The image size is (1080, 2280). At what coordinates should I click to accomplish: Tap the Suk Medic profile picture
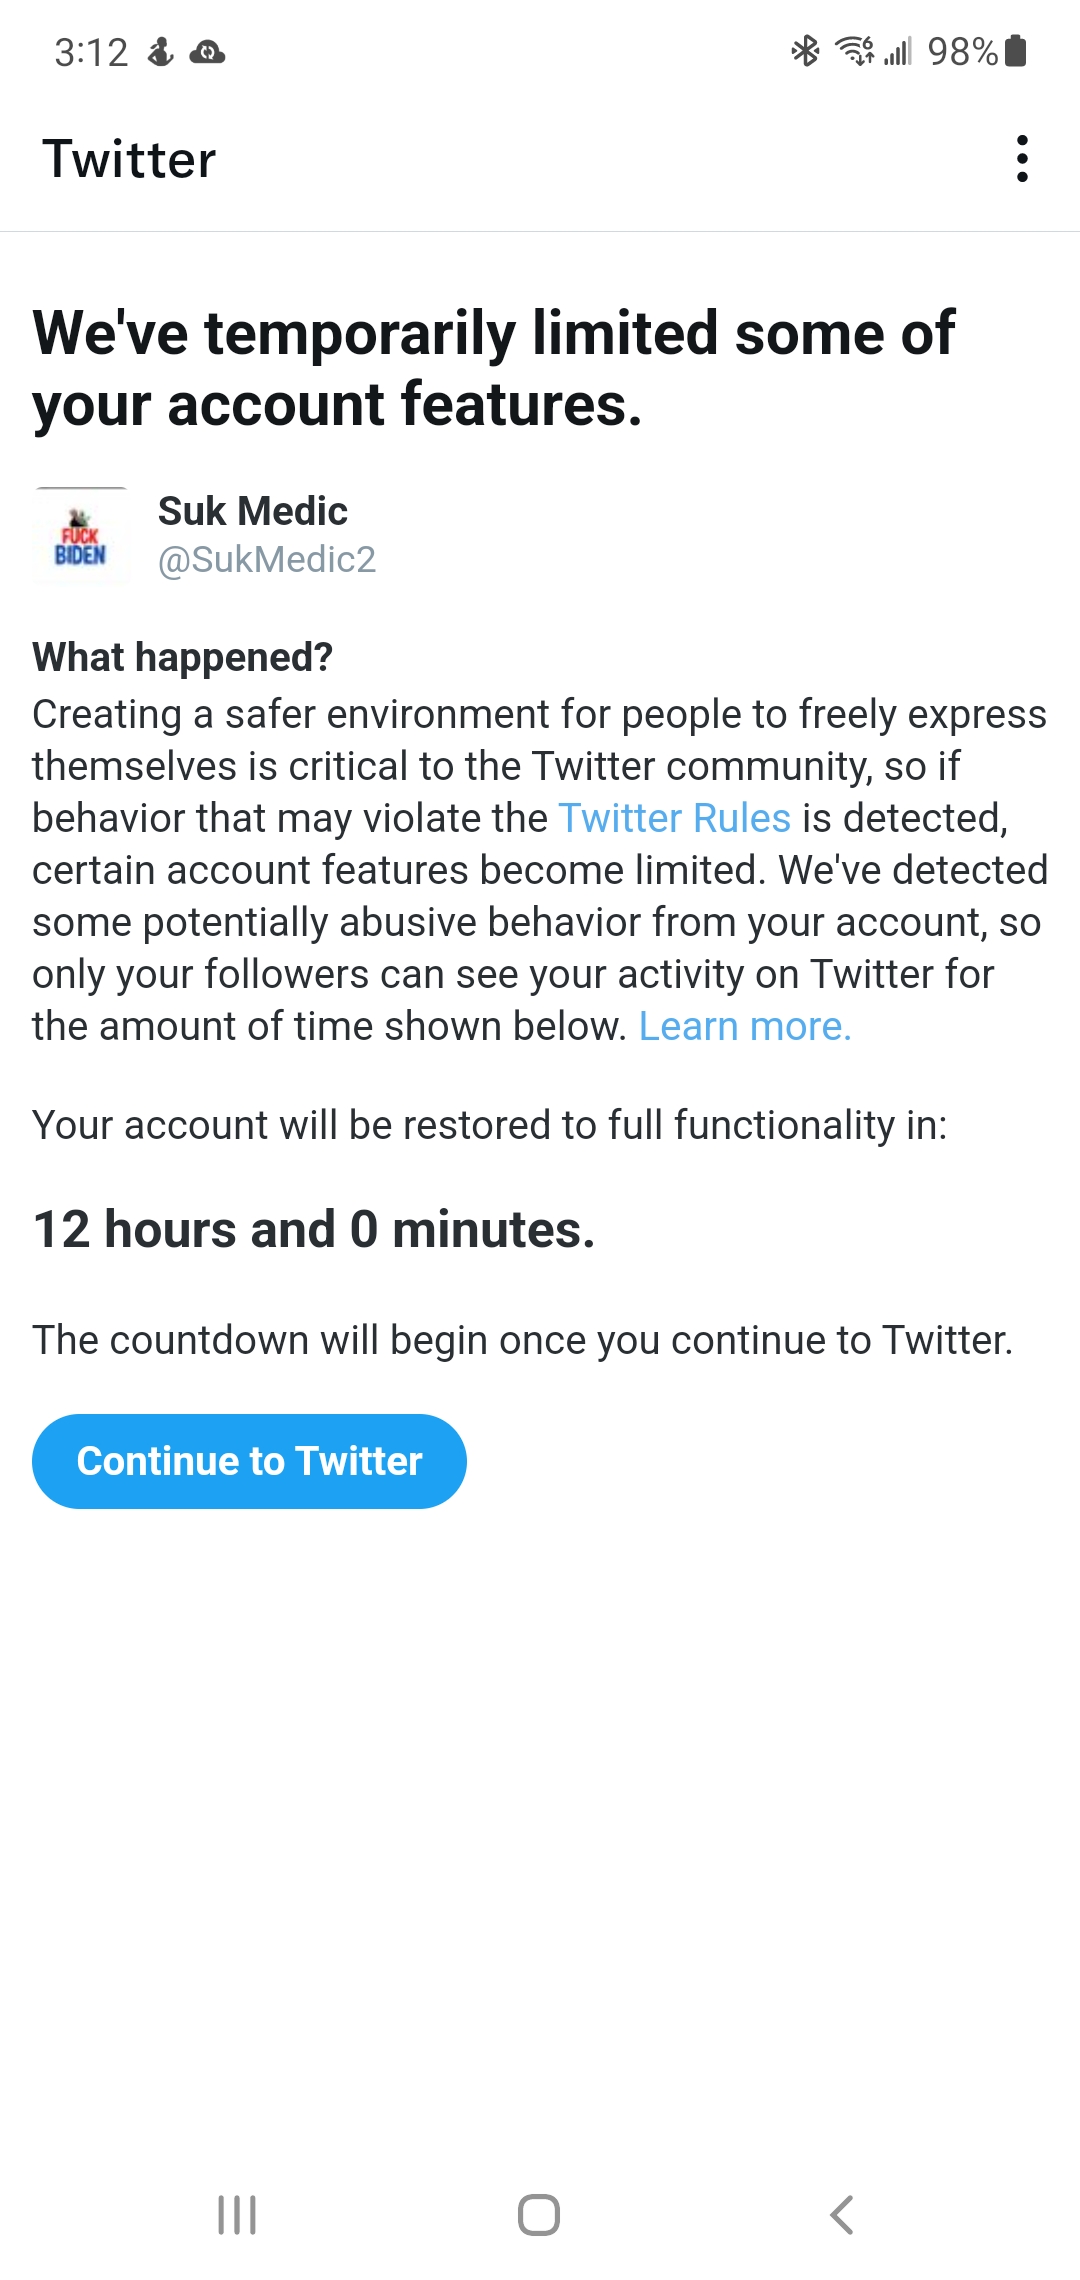coord(81,536)
